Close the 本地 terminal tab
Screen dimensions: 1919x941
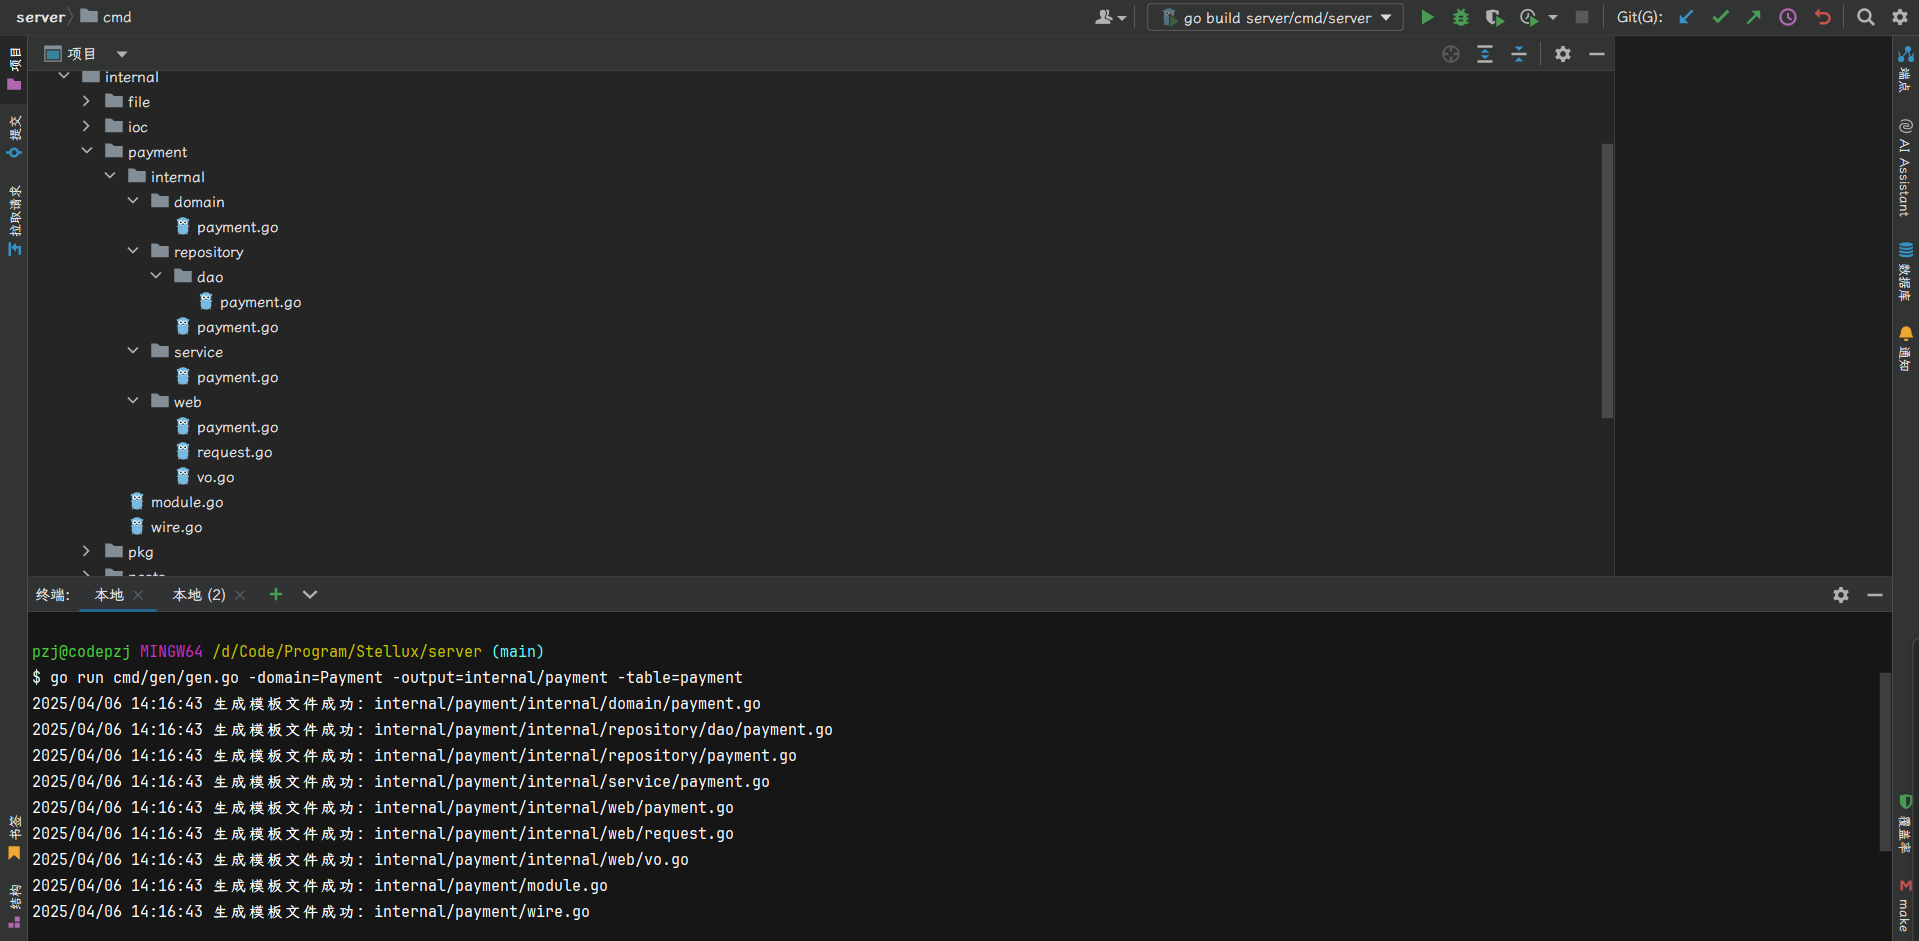(138, 595)
